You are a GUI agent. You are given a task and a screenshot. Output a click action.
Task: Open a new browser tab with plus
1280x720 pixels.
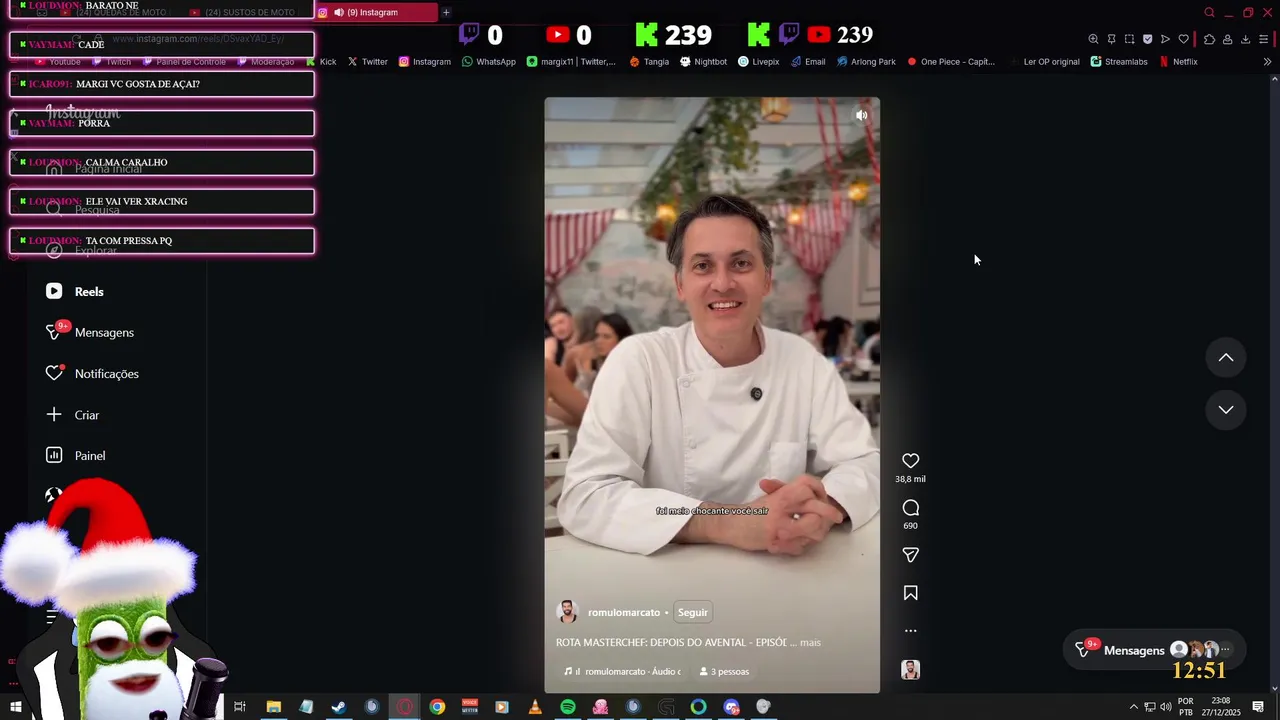446,12
